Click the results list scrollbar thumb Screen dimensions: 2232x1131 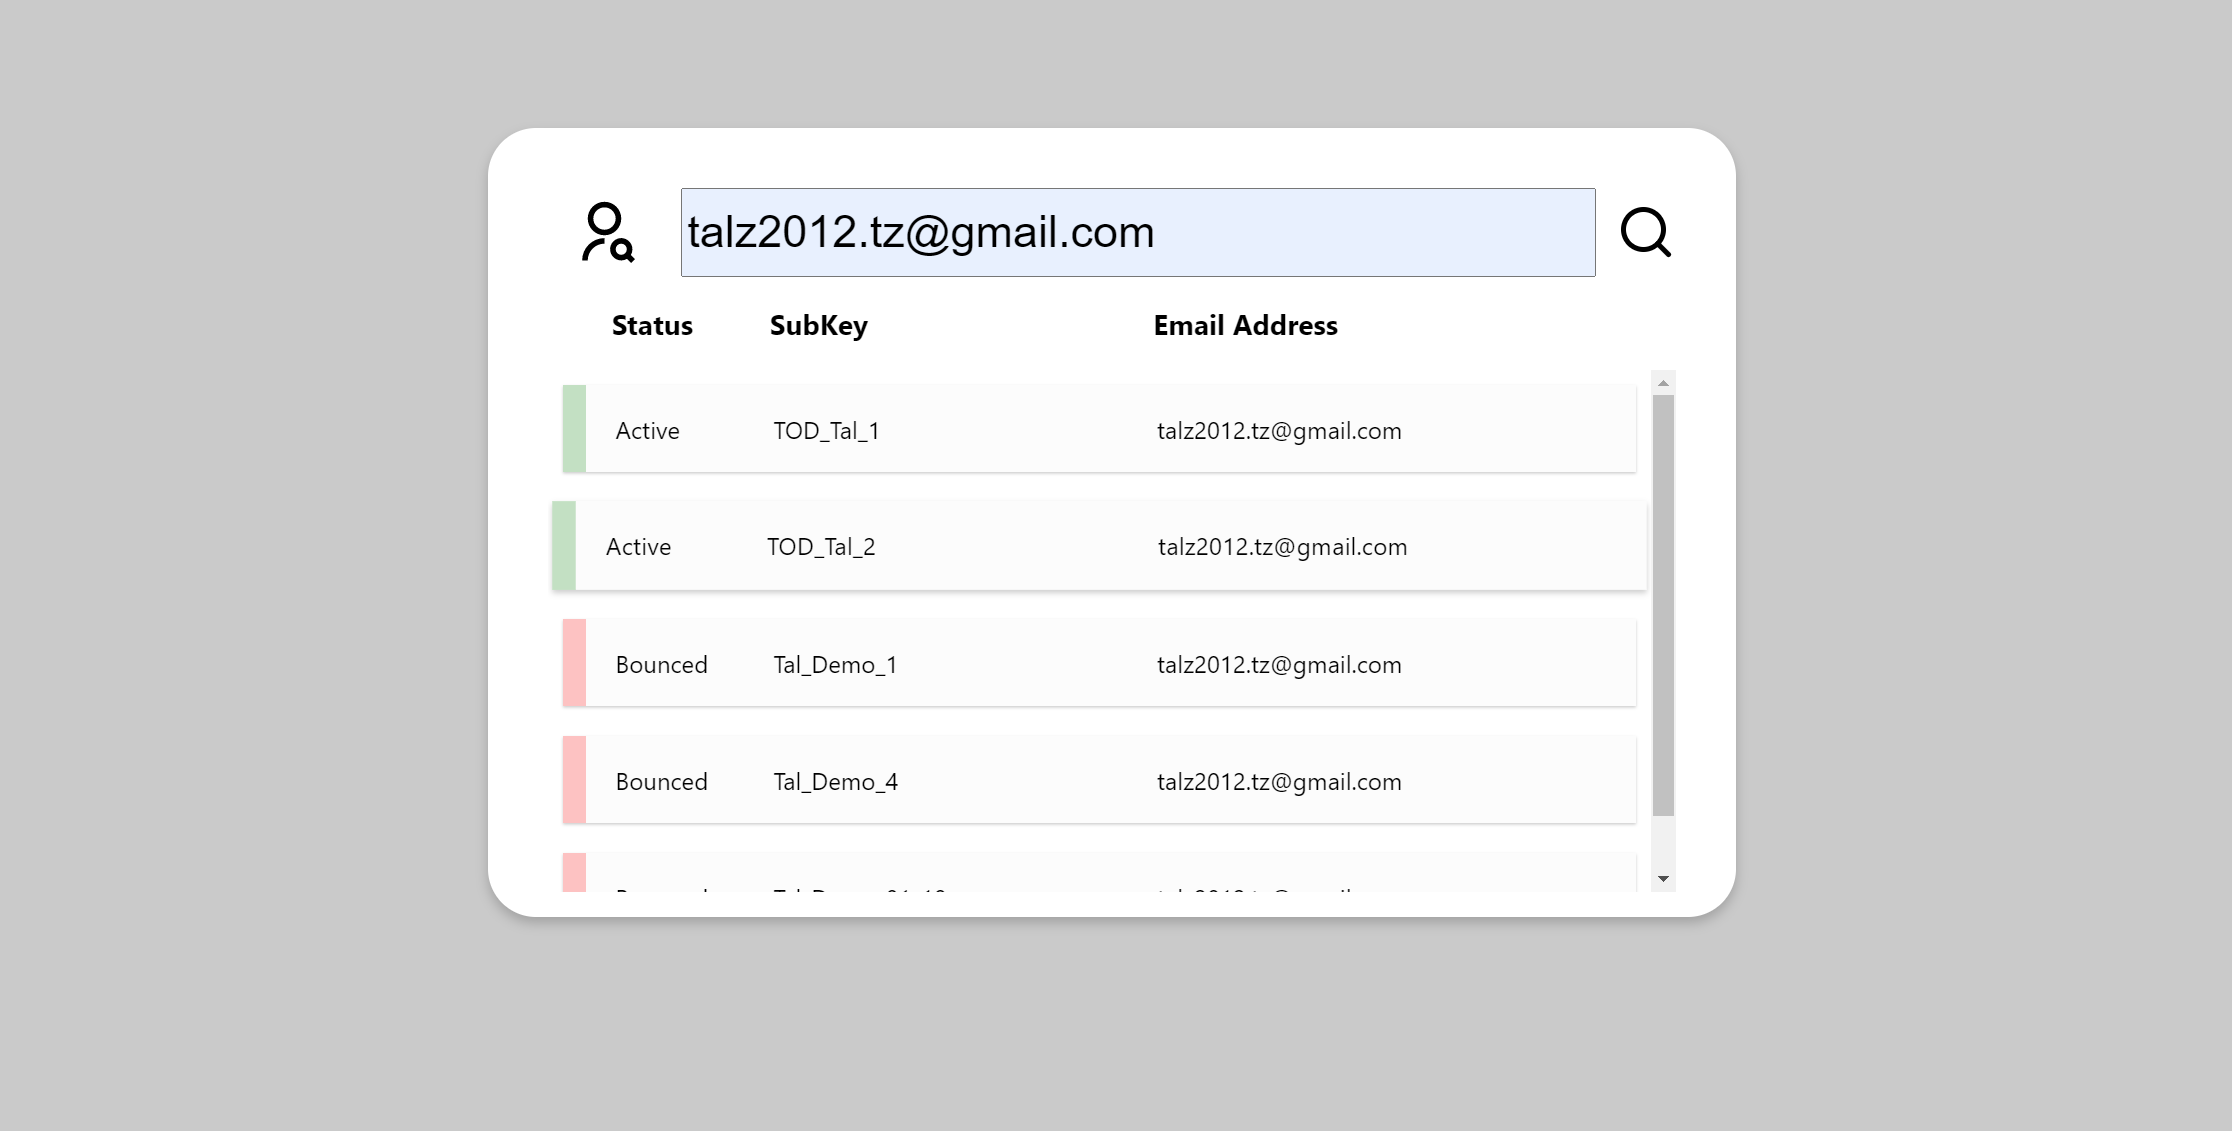[1663, 605]
